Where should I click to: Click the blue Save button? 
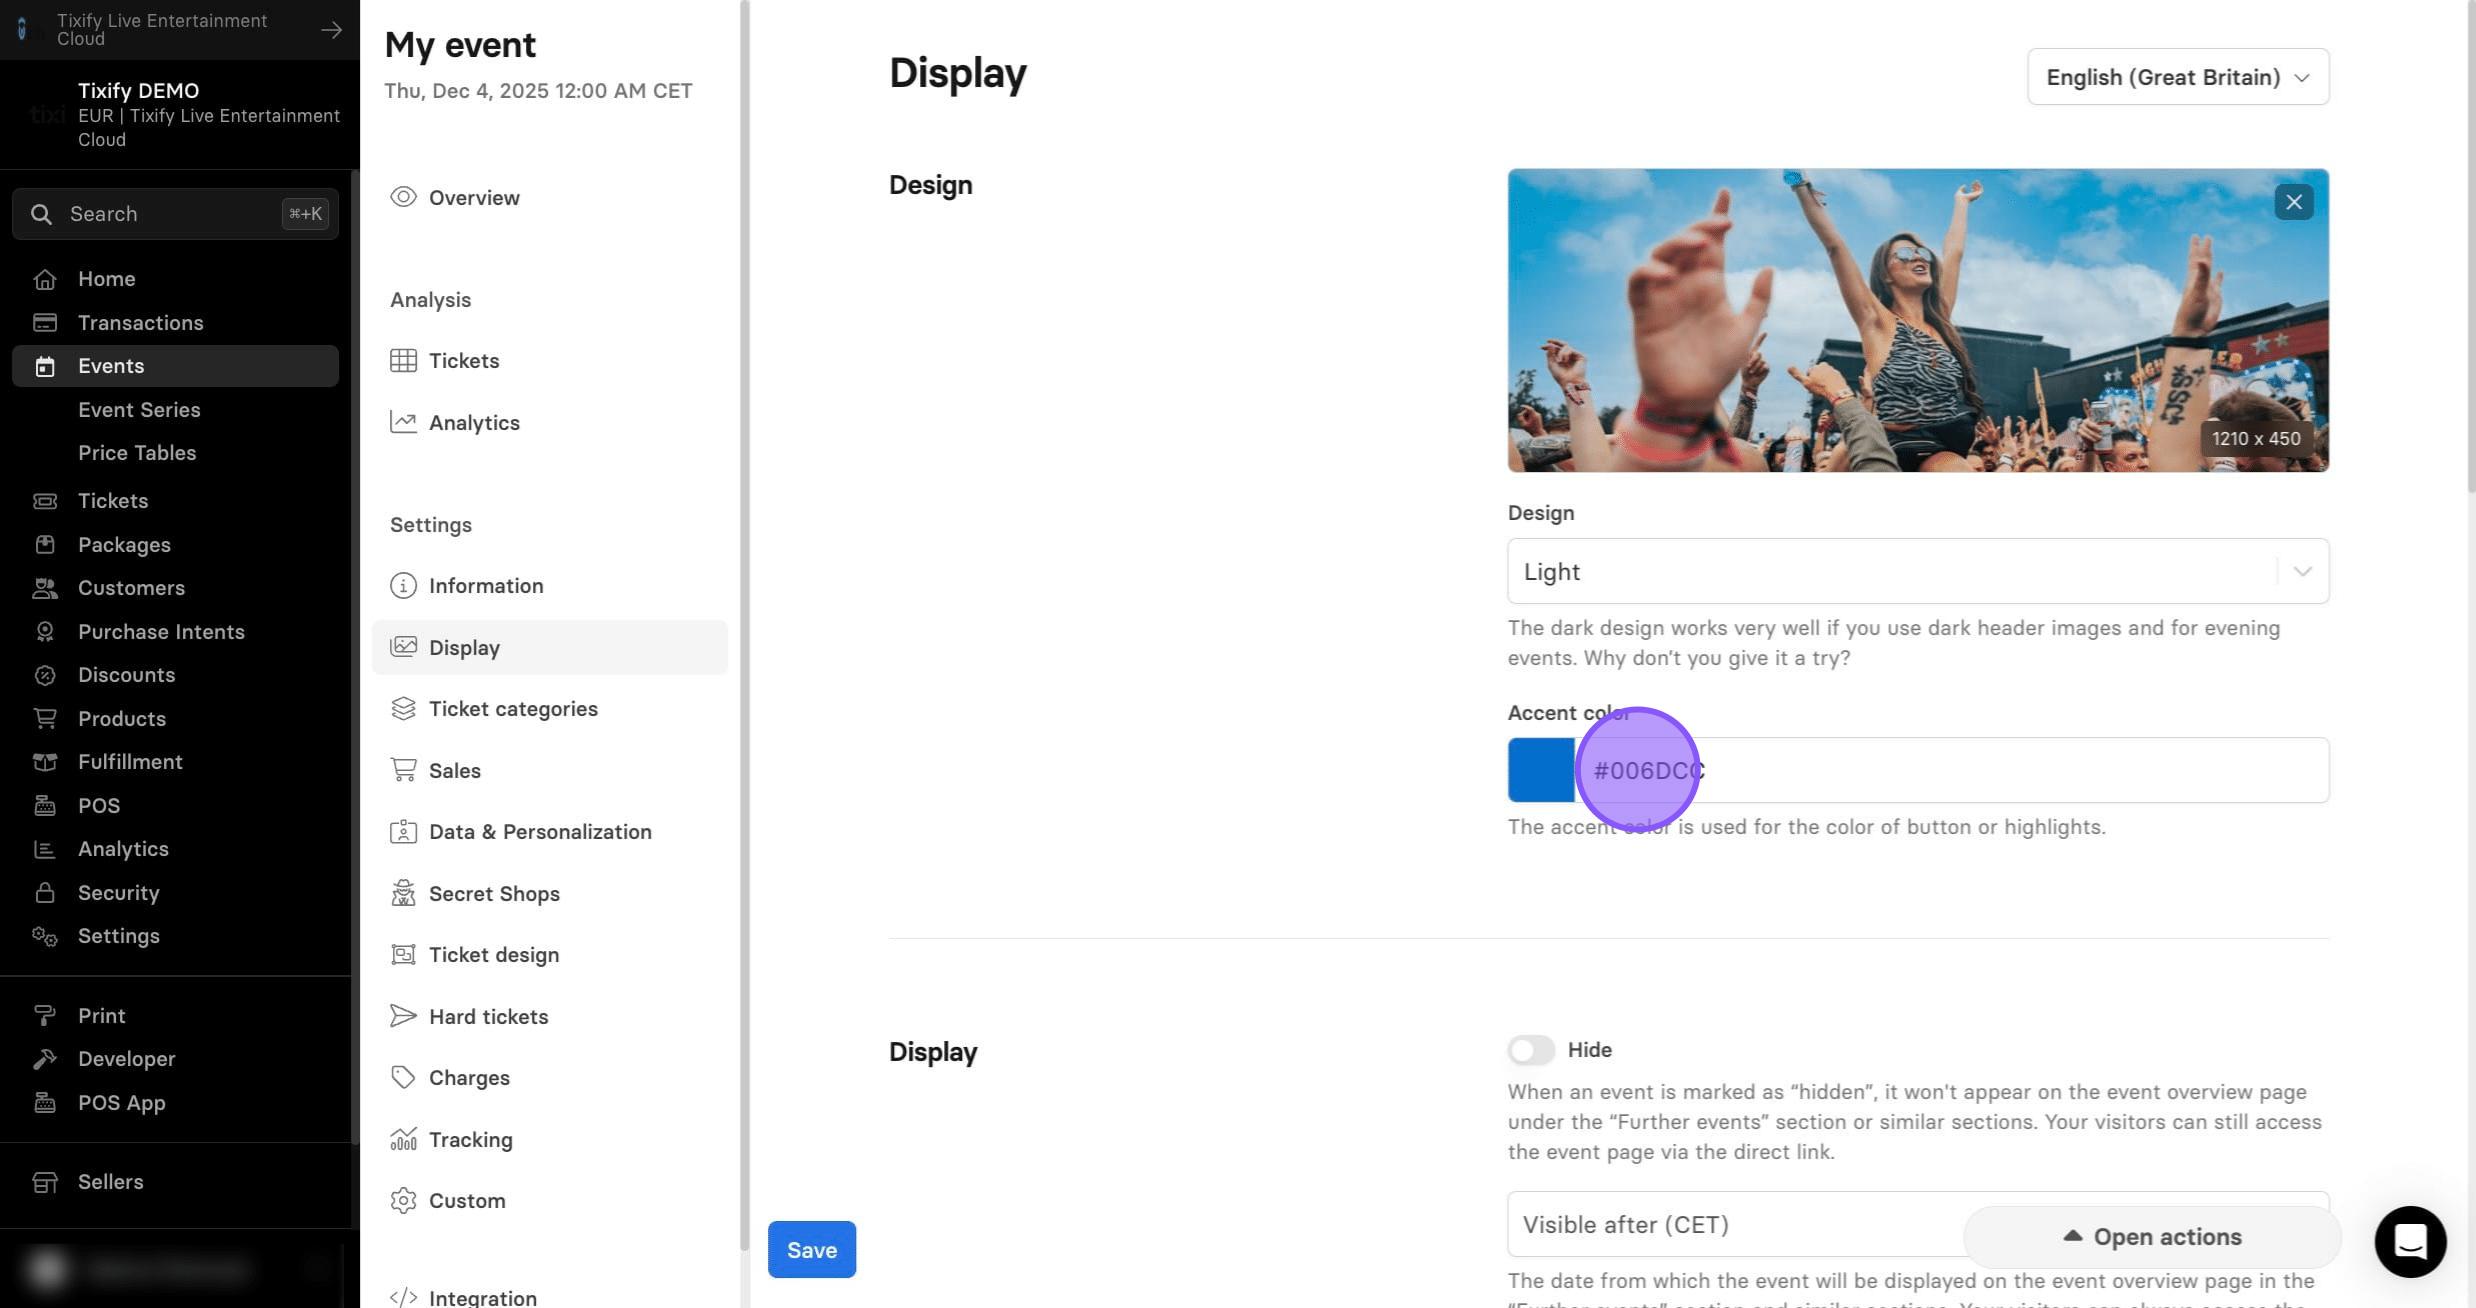click(x=811, y=1250)
